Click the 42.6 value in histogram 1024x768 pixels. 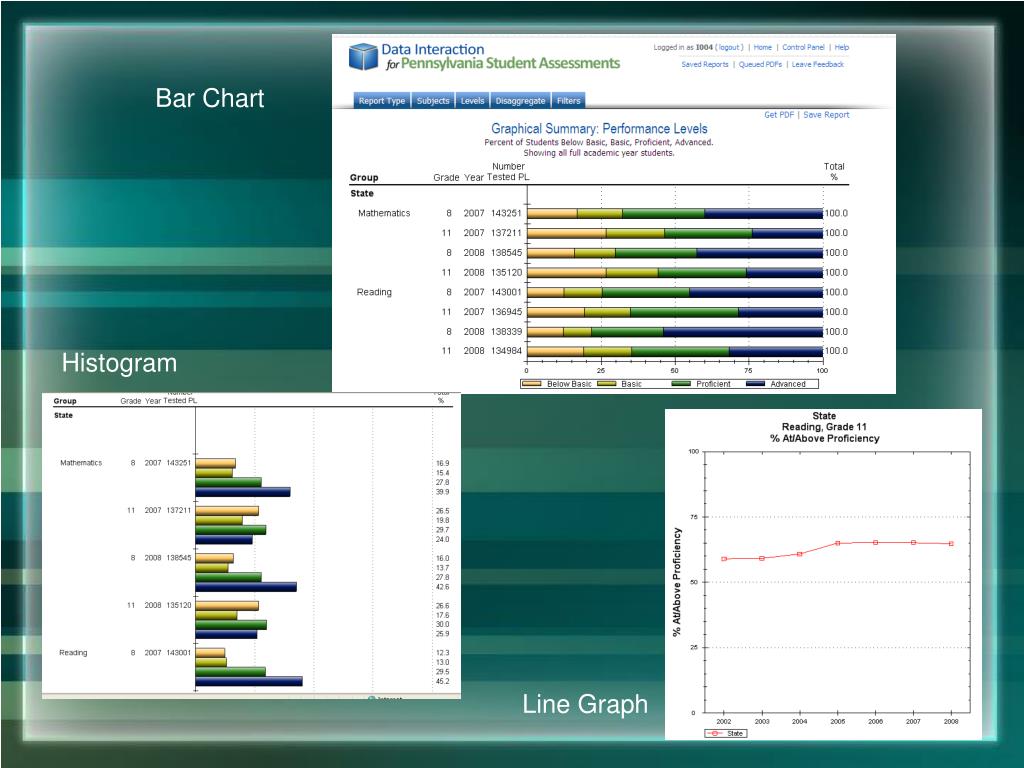(443, 587)
